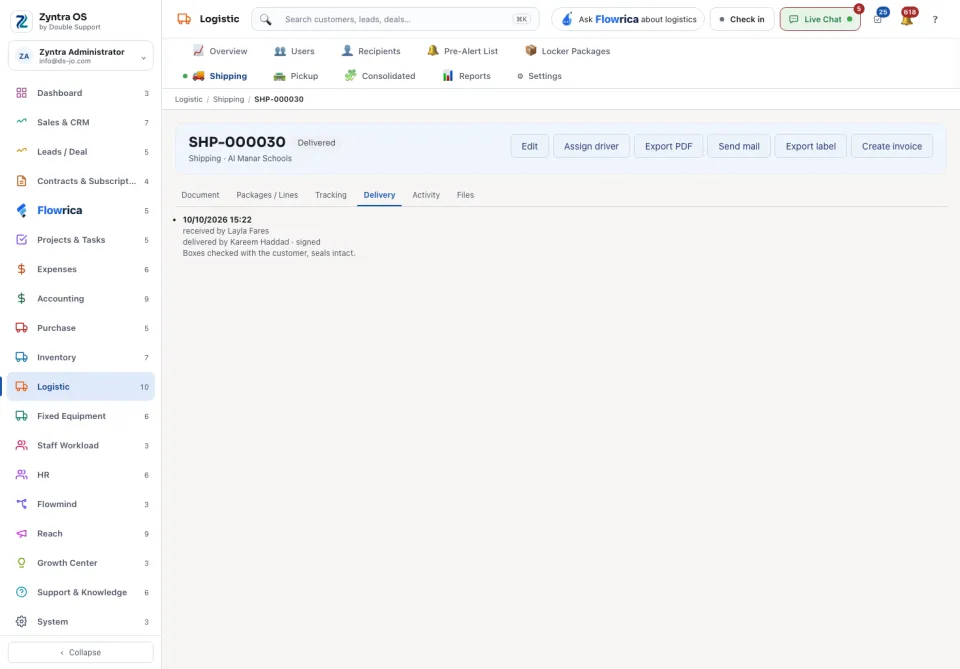The height and width of the screenshot is (669, 960).
Task: Click the Accounting dollar icon
Action: 21,298
